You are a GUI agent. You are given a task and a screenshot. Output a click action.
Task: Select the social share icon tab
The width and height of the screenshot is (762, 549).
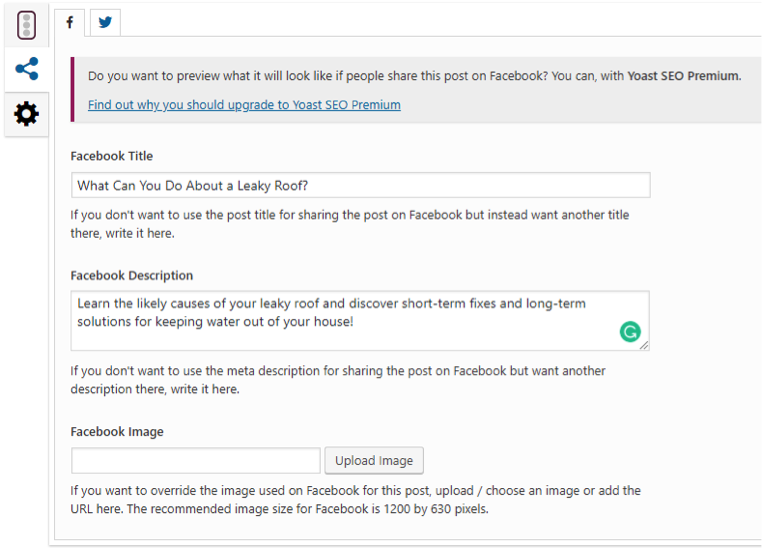tap(27, 69)
